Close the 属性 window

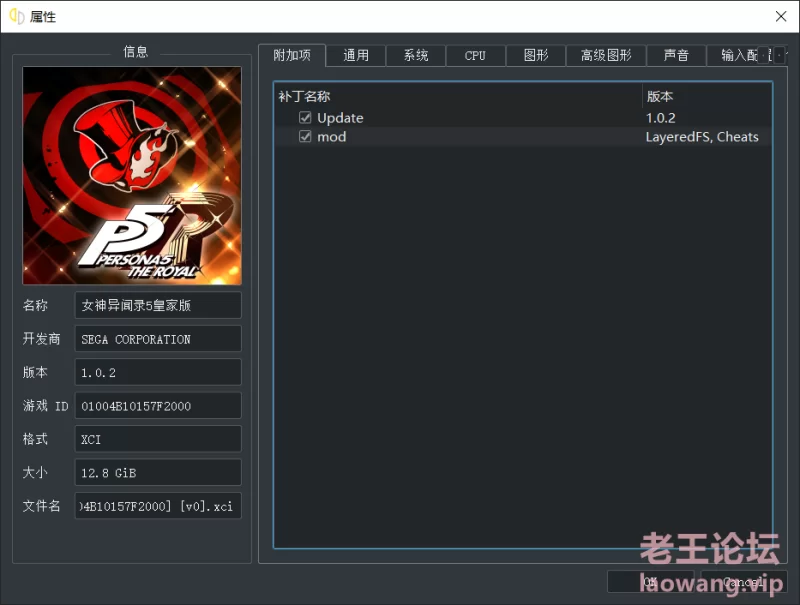pyautogui.click(x=781, y=16)
